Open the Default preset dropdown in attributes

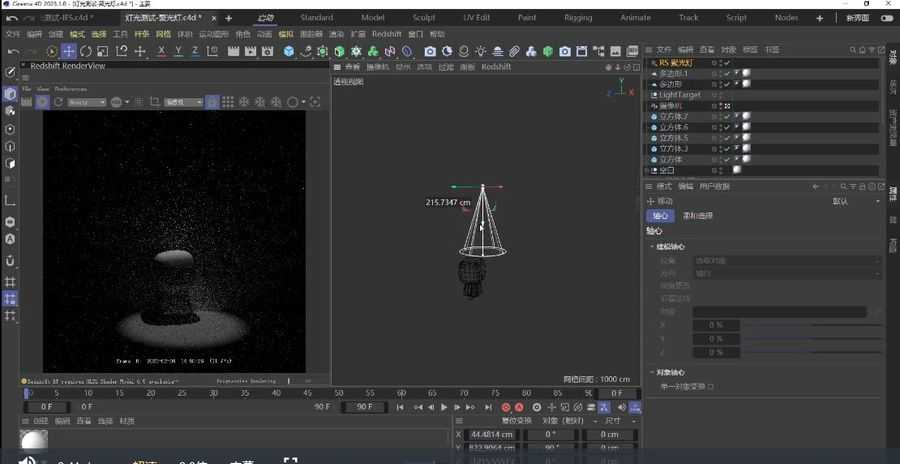coord(856,202)
